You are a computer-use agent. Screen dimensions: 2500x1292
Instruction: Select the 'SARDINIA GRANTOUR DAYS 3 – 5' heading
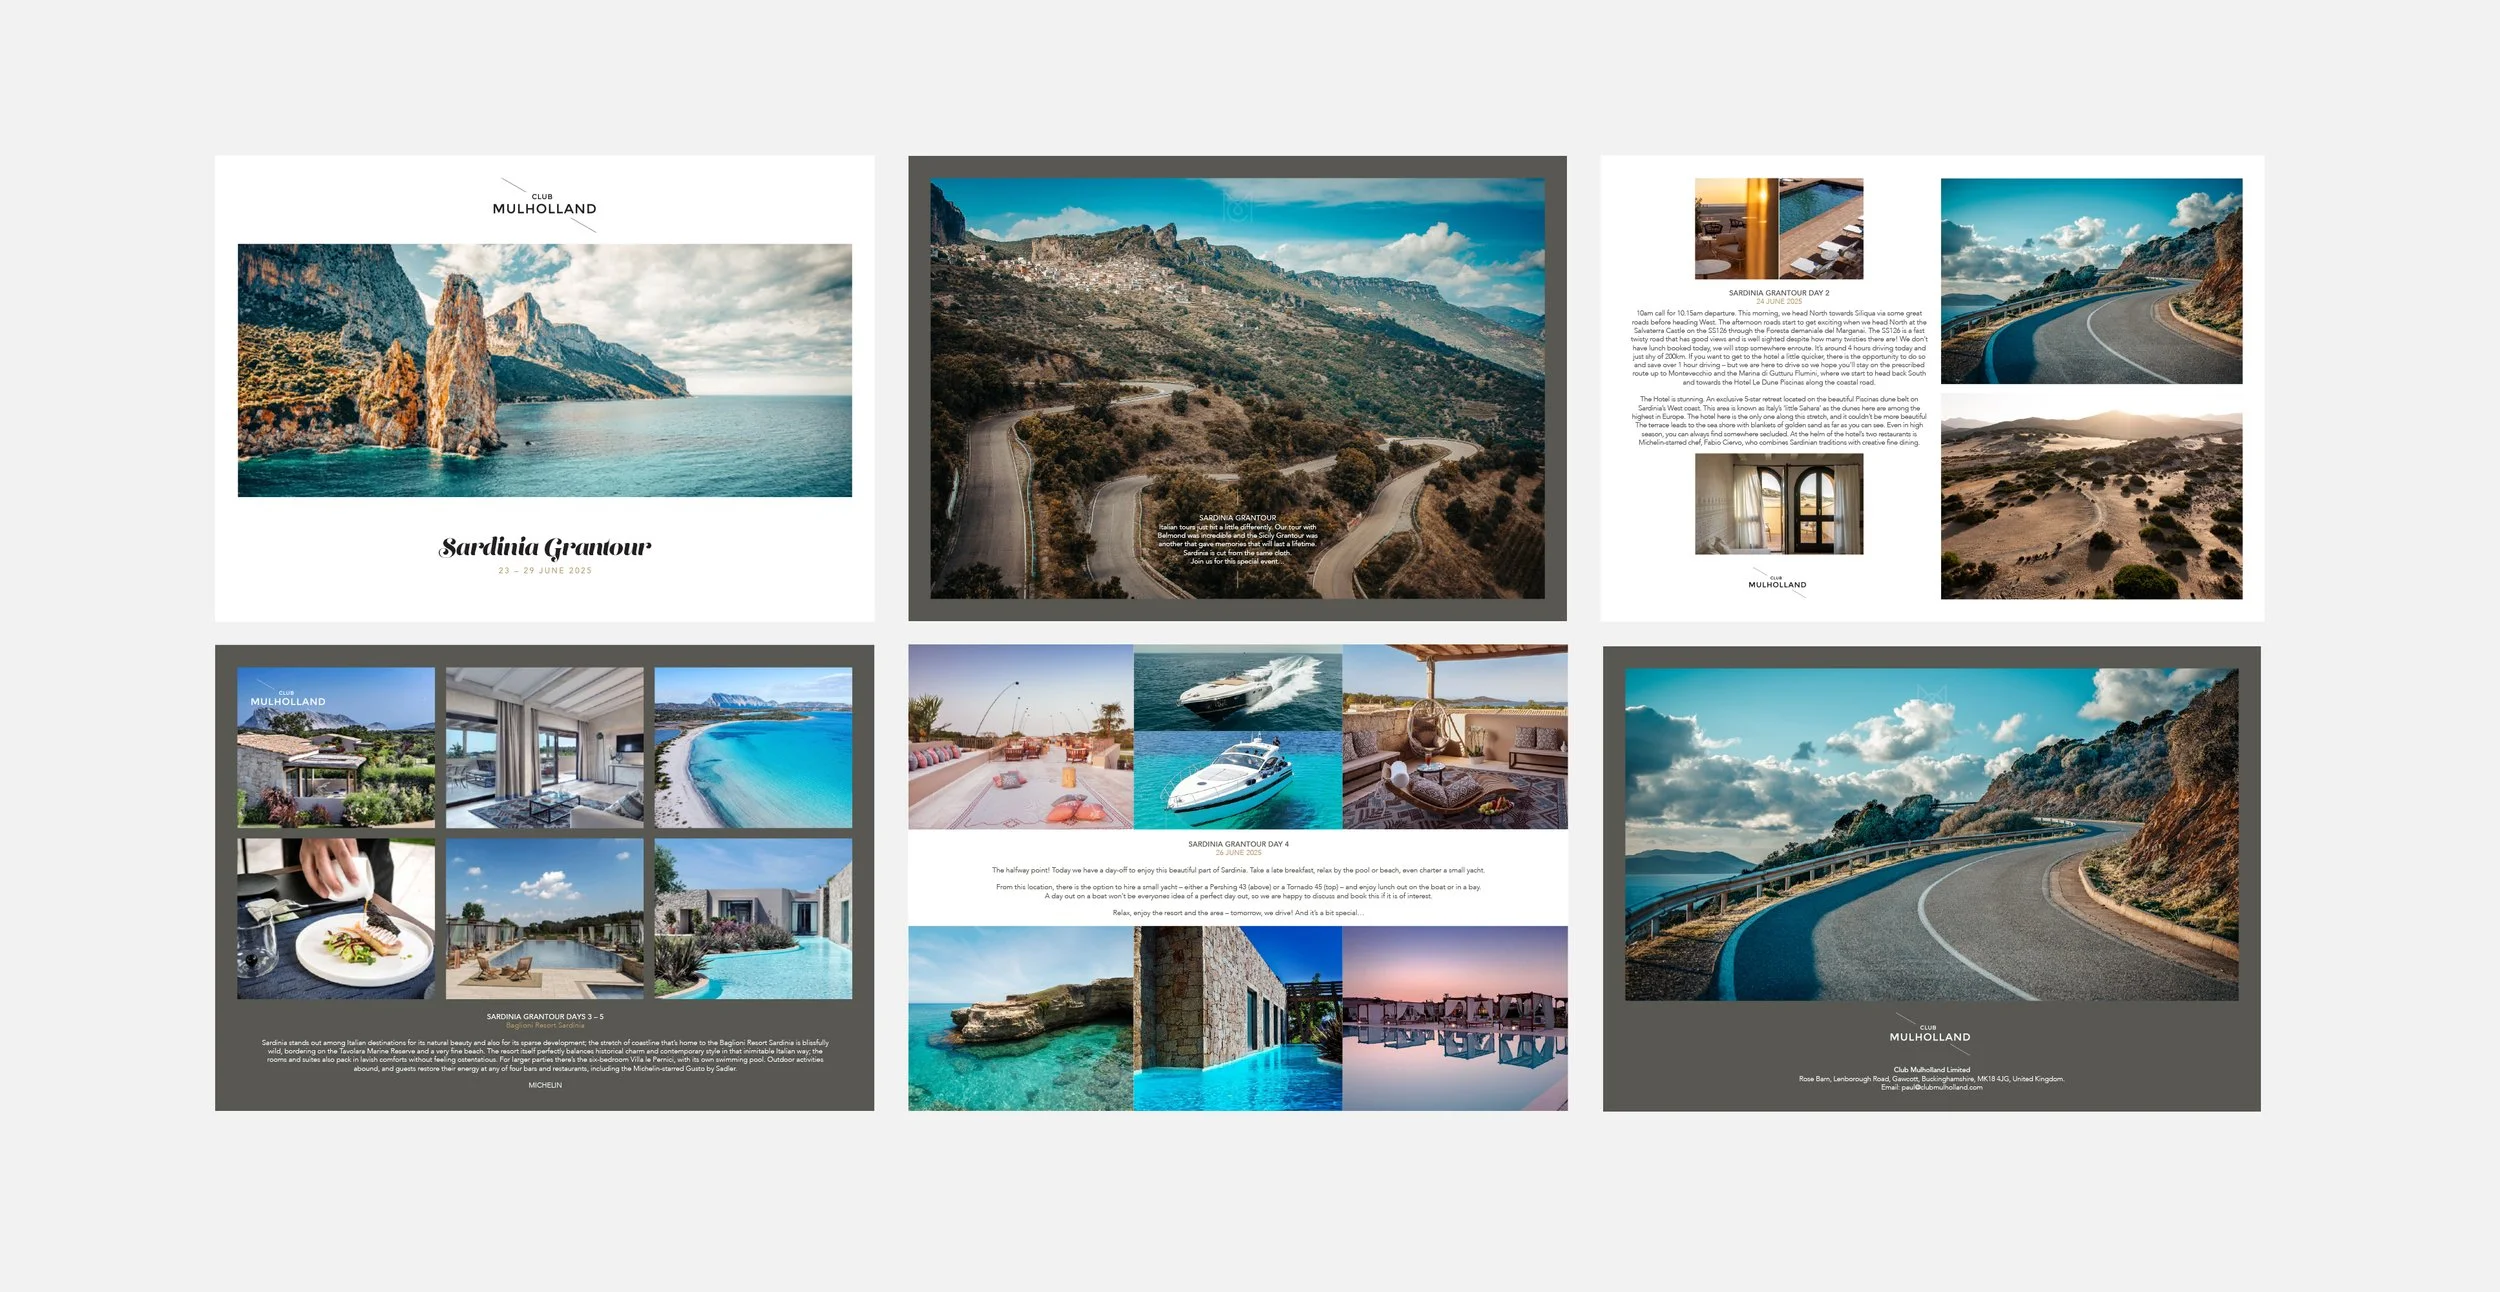pos(545,1016)
